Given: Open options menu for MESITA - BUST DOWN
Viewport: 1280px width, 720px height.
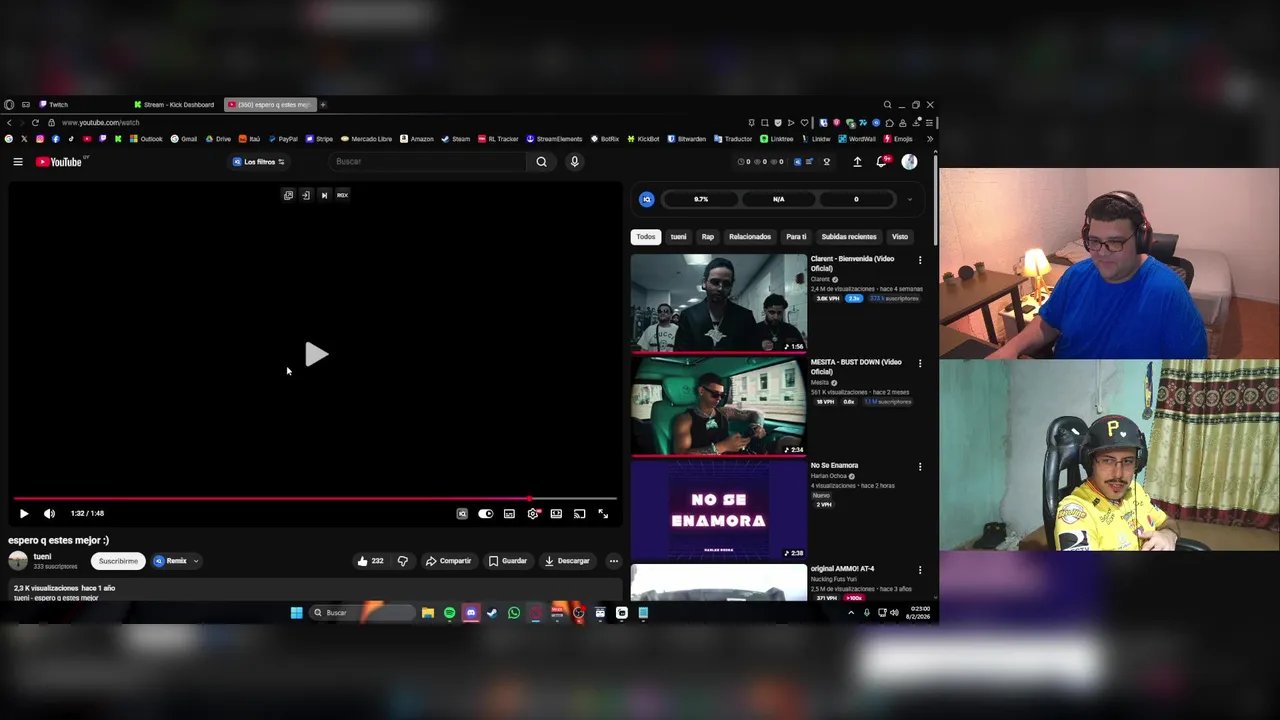Looking at the screenshot, I should tap(920, 363).
